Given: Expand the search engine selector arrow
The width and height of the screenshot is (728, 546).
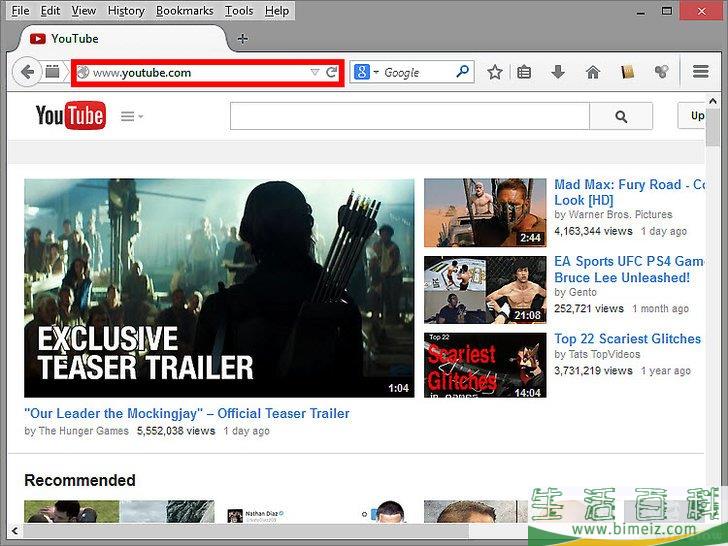Looking at the screenshot, I should coord(376,72).
